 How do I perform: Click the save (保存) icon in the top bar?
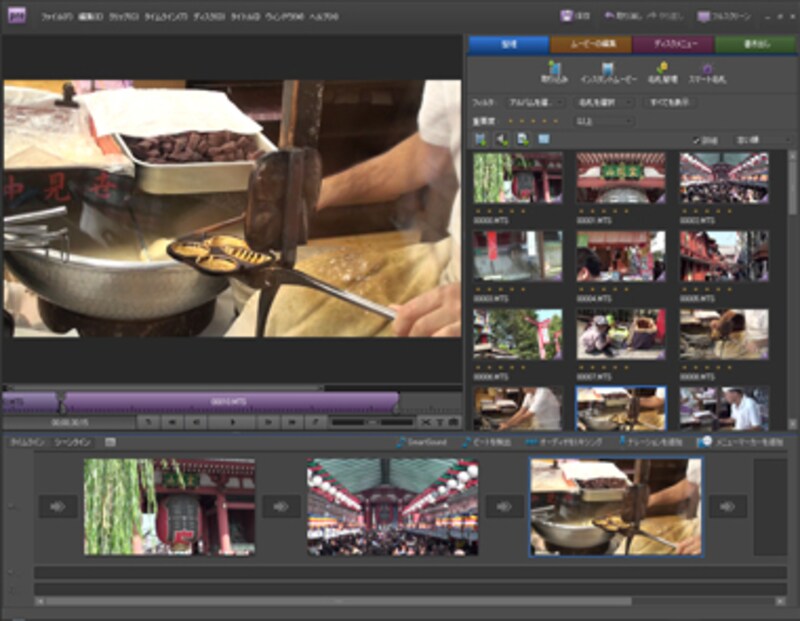point(568,16)
